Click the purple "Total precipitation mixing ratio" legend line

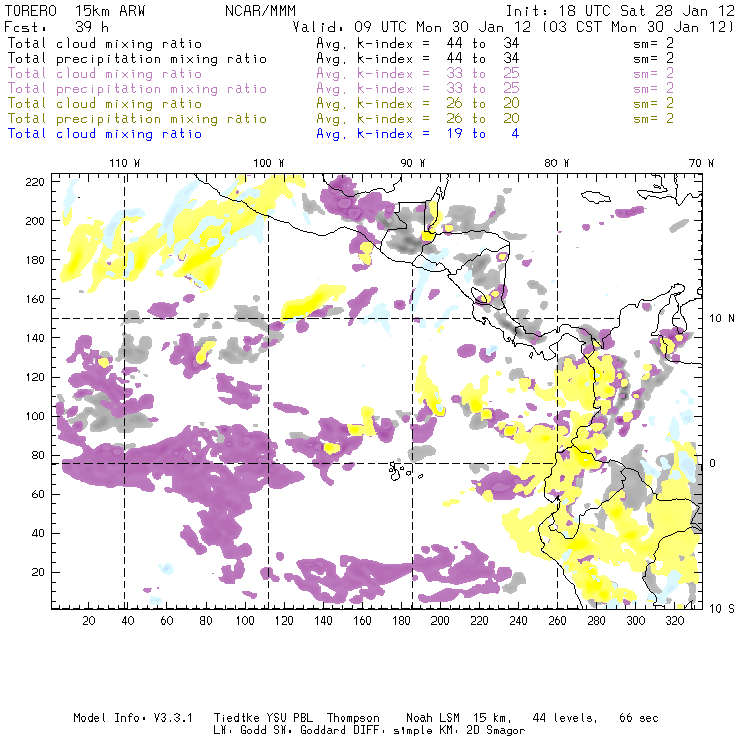click(x=137, y=89)
